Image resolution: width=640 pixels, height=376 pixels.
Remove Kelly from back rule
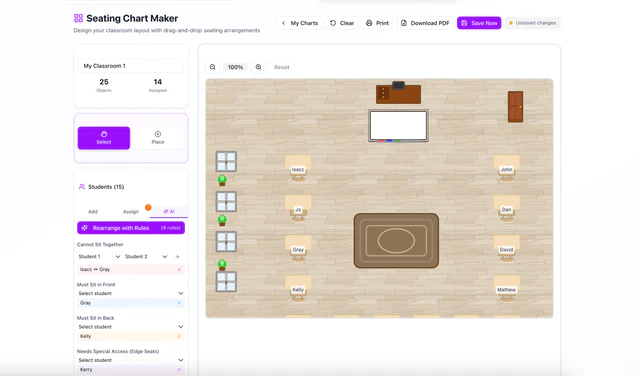[179, 336]
